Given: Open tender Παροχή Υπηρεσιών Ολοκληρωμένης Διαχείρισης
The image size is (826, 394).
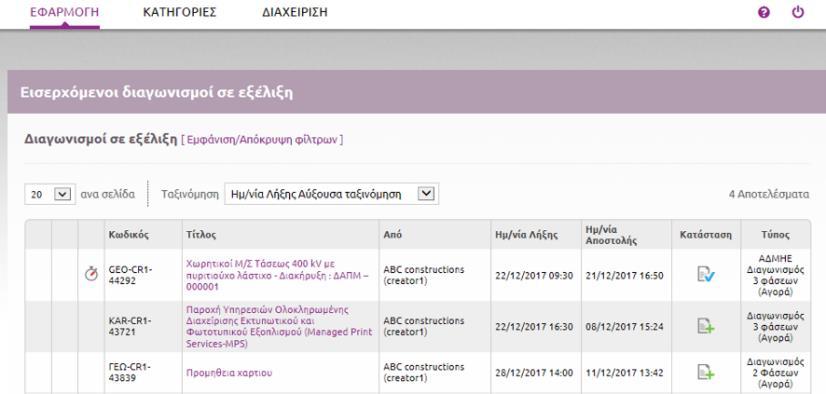Looking at the screenshot, I should click(x=279, y=327).
